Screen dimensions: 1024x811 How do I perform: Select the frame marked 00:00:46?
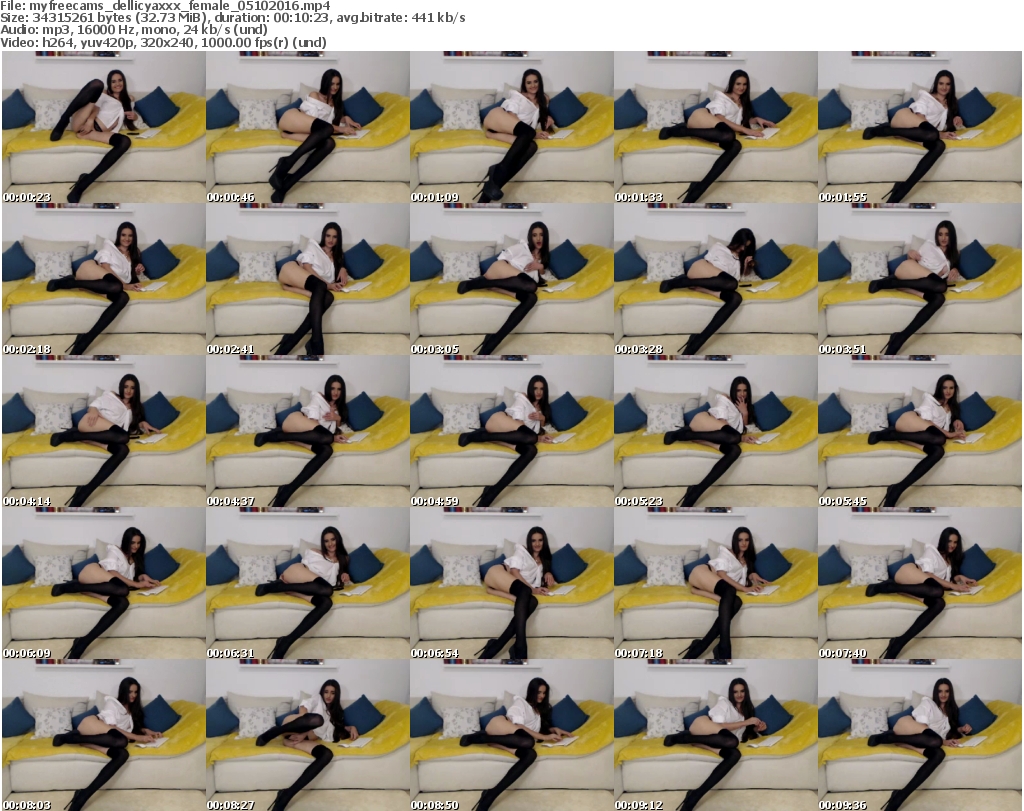click(x=307, y=128)
